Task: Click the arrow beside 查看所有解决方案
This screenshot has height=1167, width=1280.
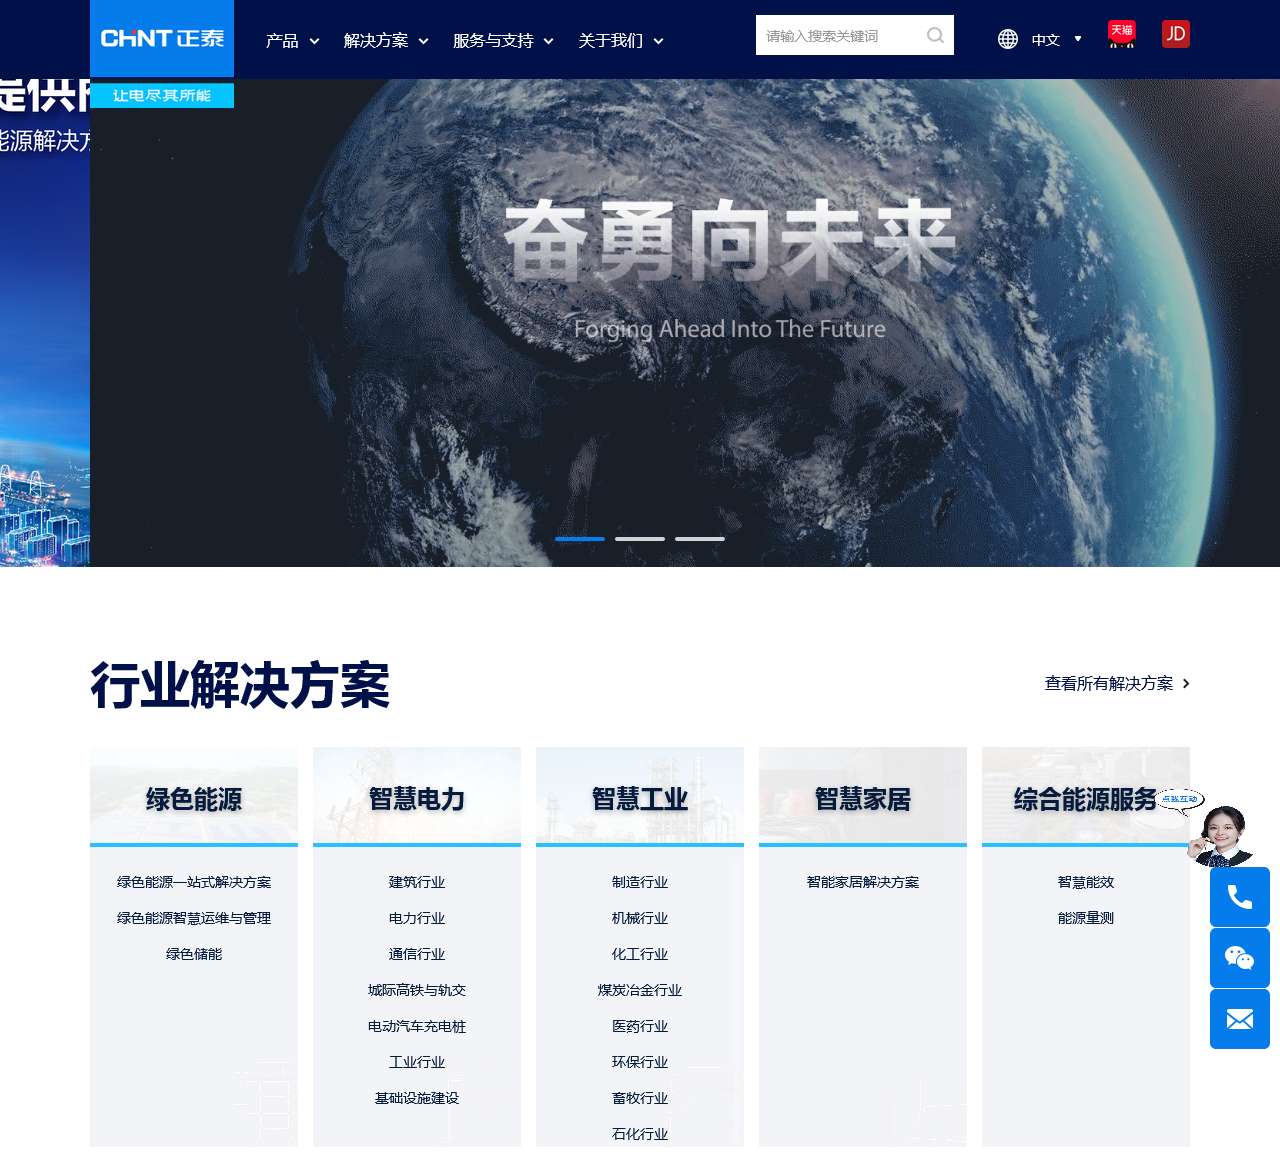Action: pos(1186,684)
